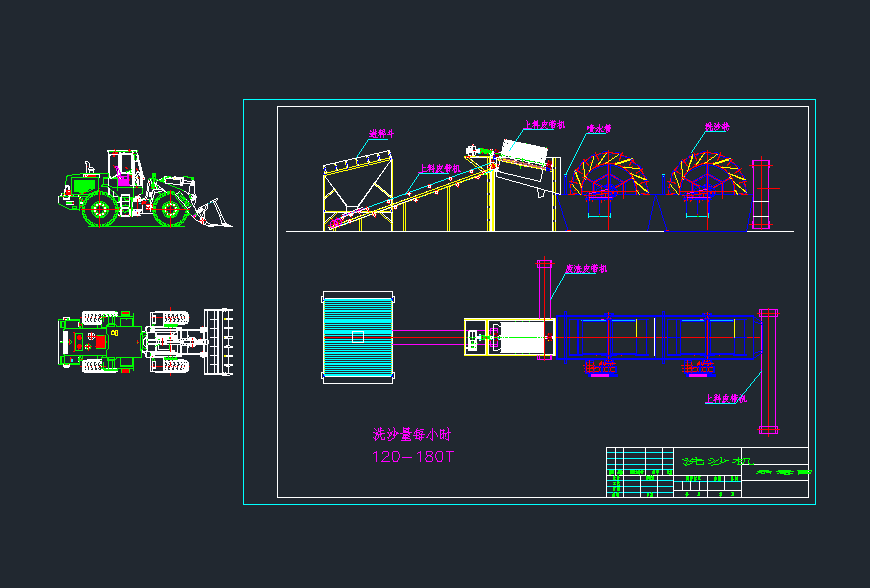This screenshot has width=870, height=588.
Task: Click the magenta operator seat in loader cab
Action: [x=124, y=179]
